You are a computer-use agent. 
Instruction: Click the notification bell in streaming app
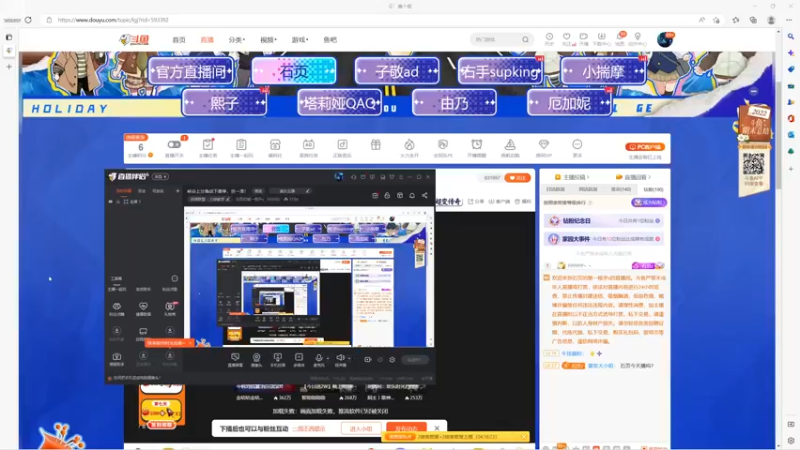pos(412,195)
